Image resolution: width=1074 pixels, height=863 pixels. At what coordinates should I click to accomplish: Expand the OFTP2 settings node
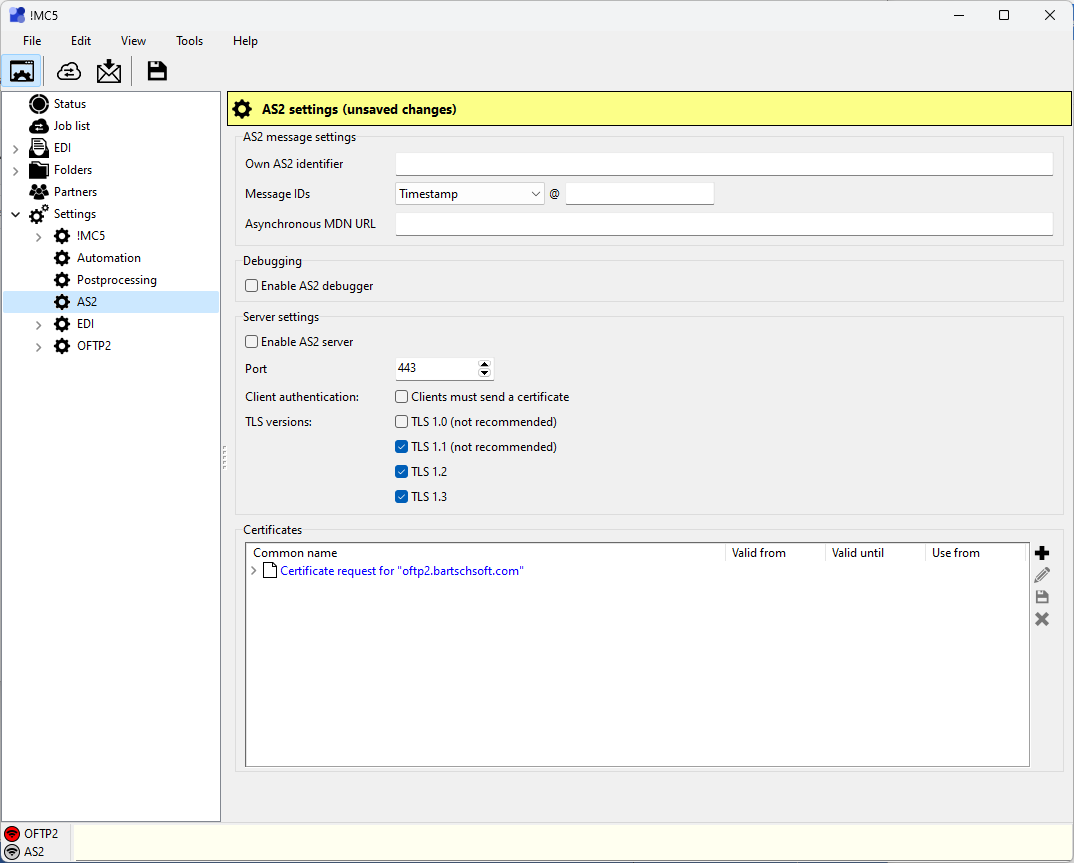coord(38,347)
